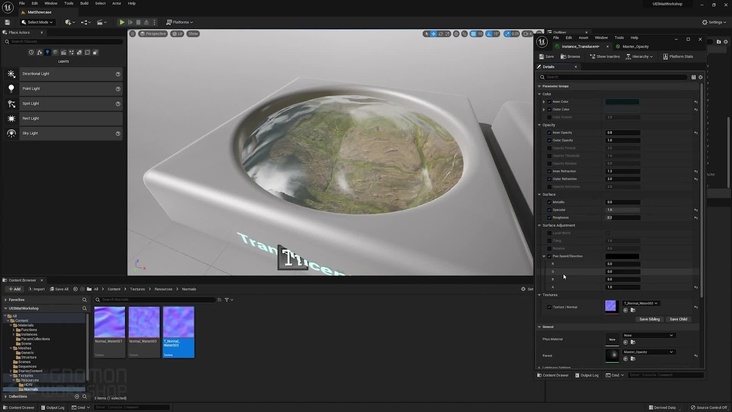Screen dimensions: 732x412
Task: Toggle the Inner Refraction override checkbox
Action: point(547,171)
